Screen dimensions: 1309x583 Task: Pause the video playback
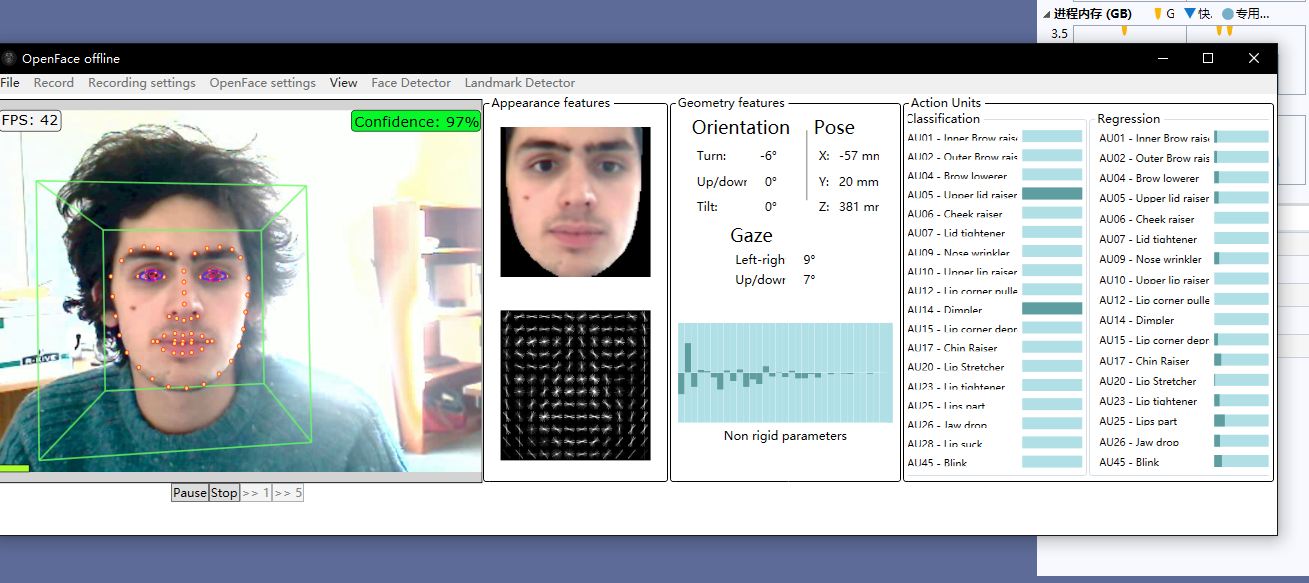189,492
